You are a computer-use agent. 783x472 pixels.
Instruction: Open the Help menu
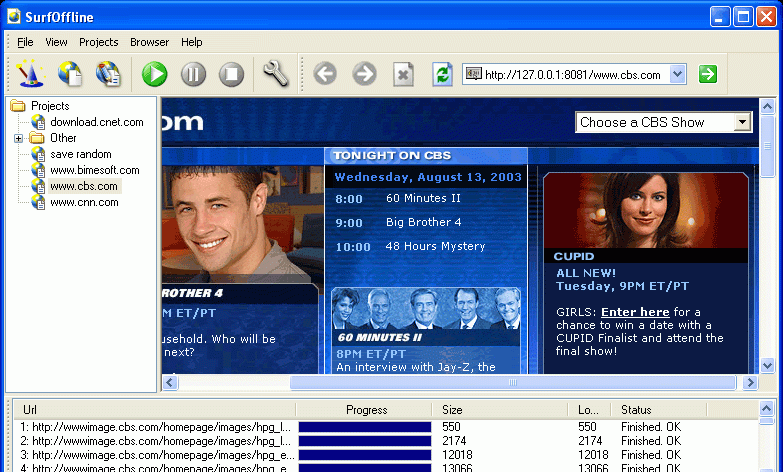(191, 42)
